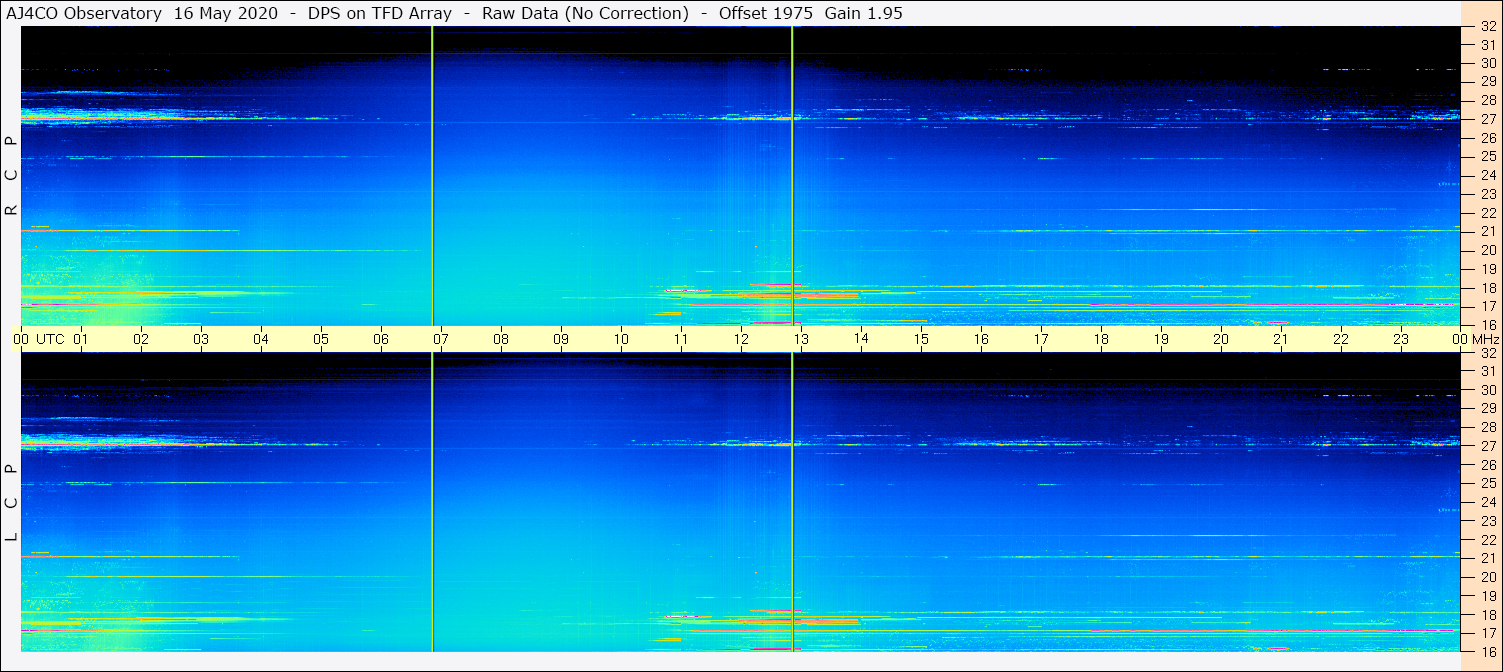The image size is (1503, 672).
Task: Click hour label 01 on the UTC axis
Action: (x=81, y=339)
